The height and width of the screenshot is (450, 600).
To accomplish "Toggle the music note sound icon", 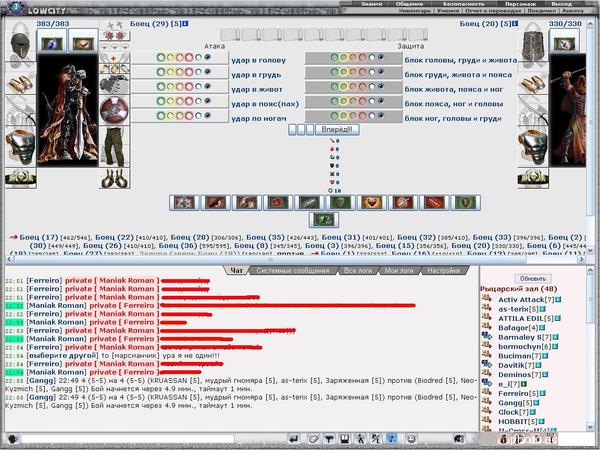I will (x=391, y=439).
